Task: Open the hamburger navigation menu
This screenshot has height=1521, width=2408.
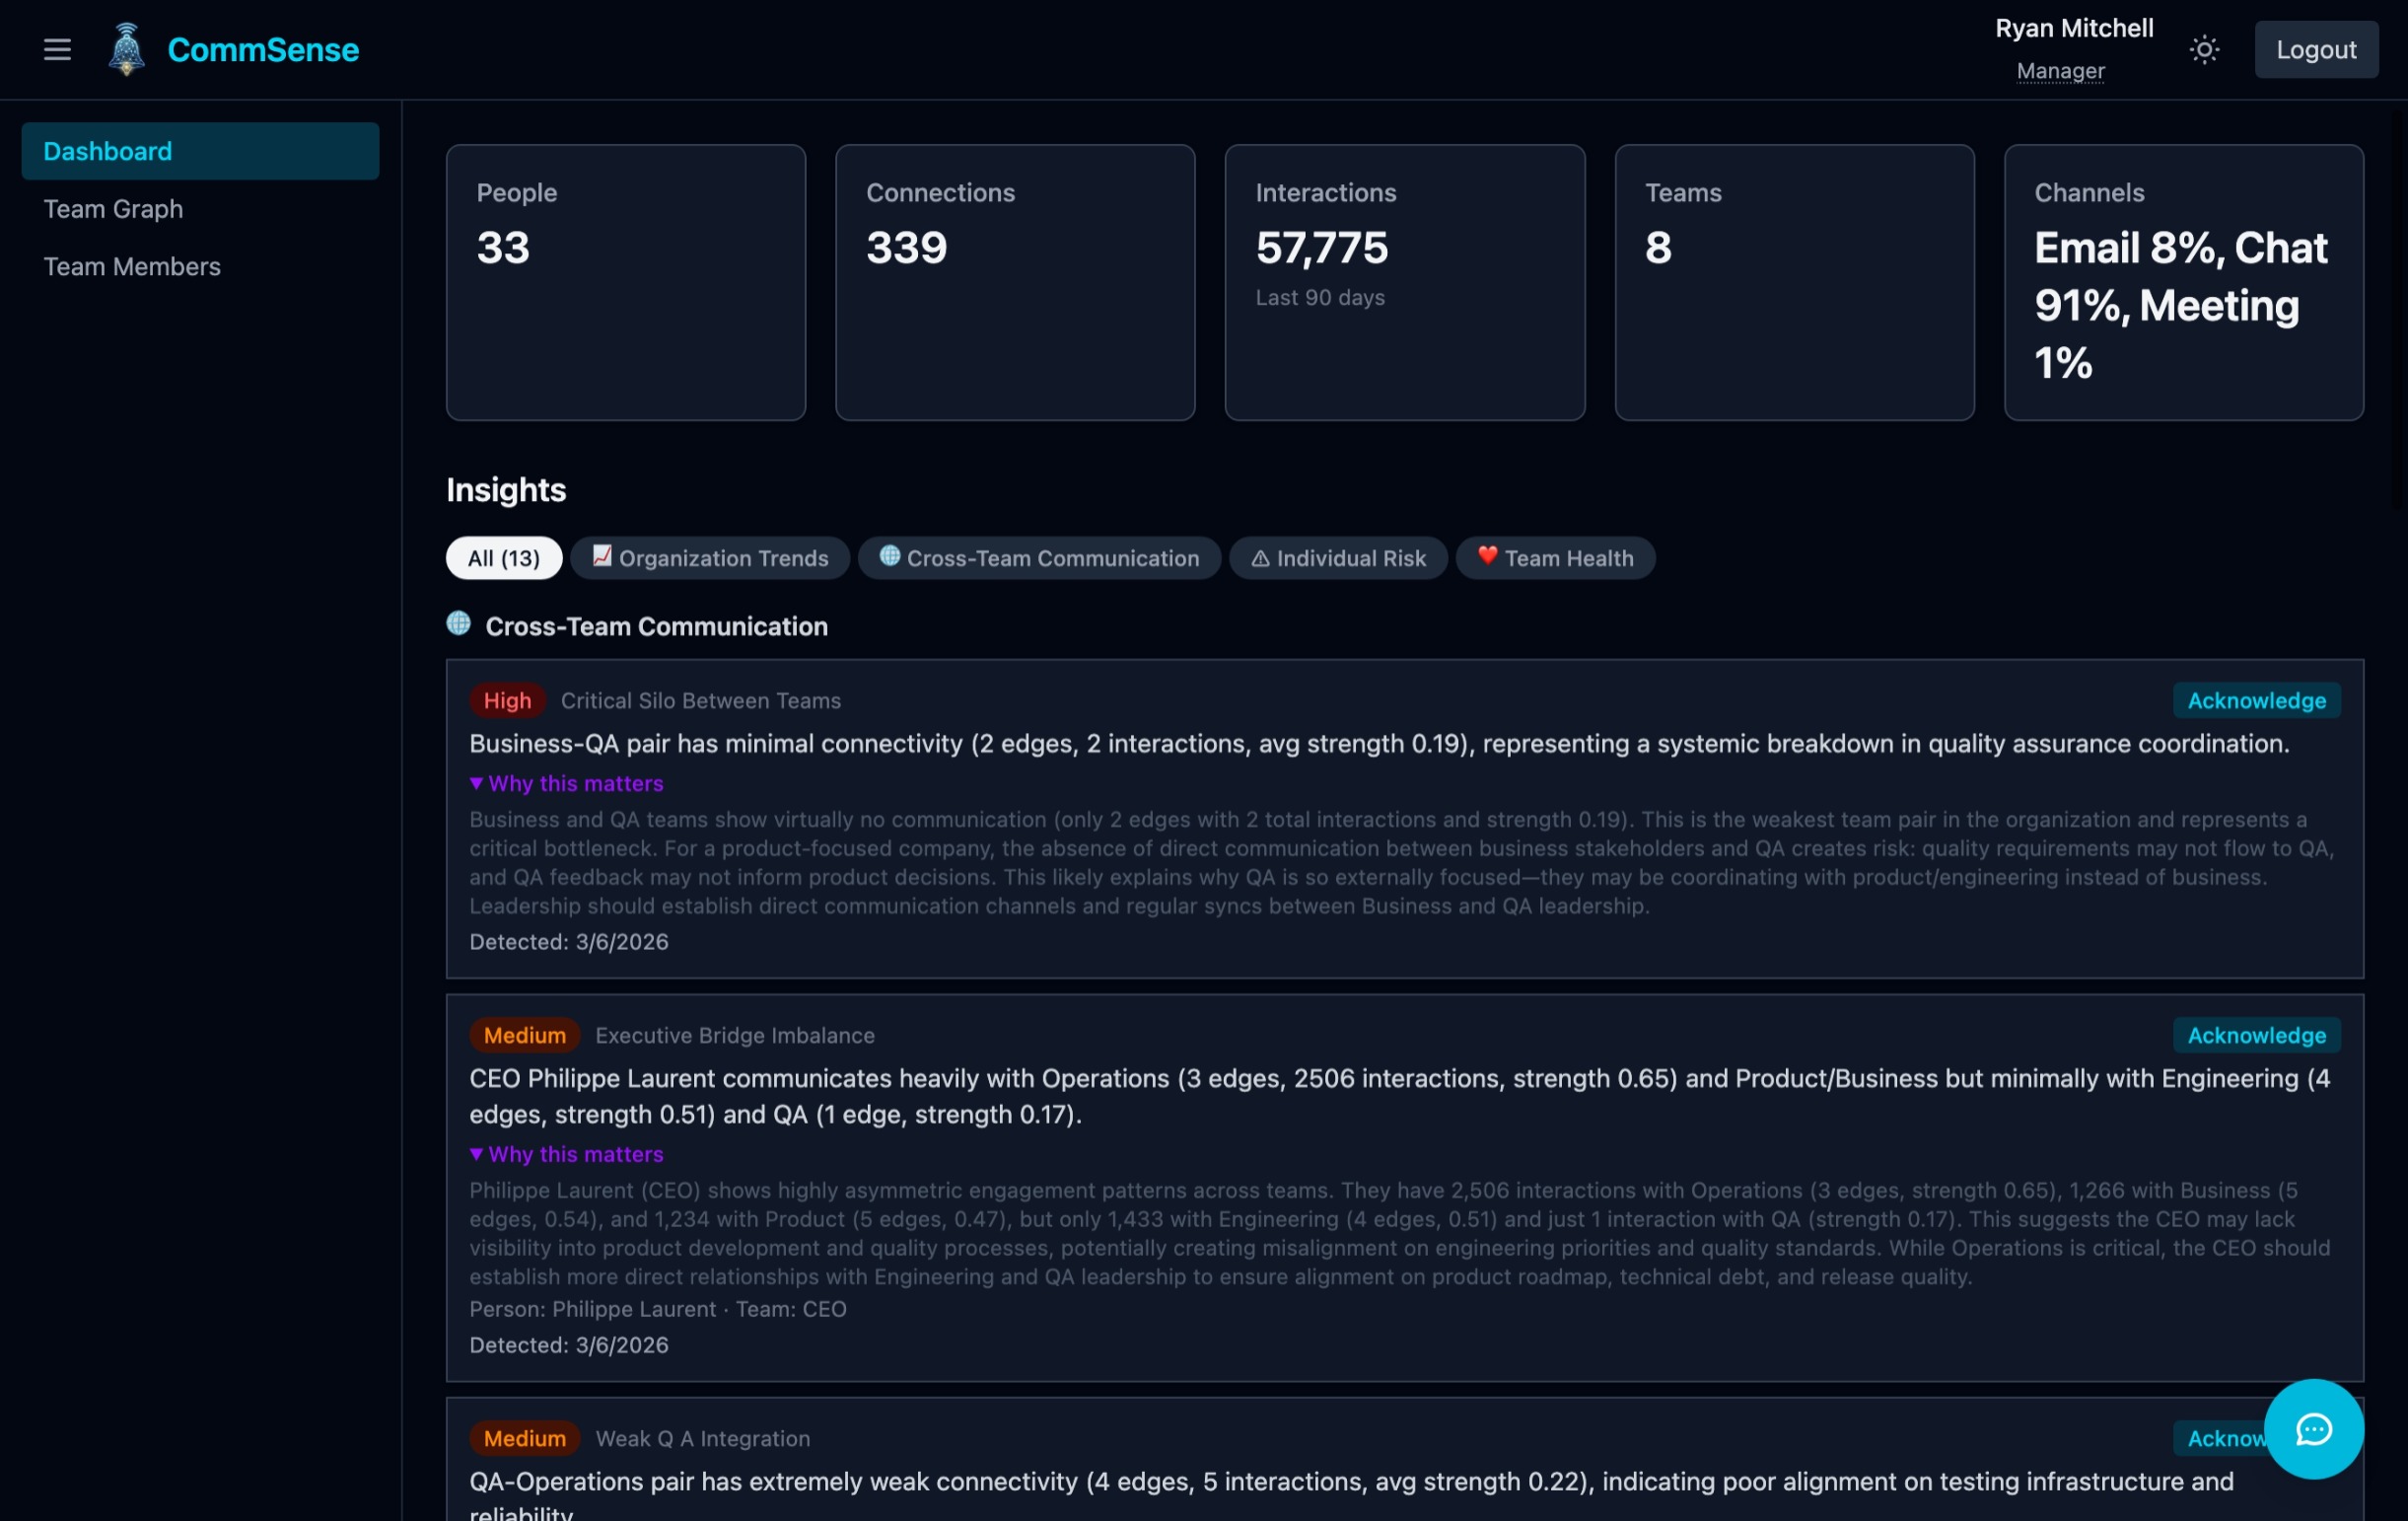Action: (57, 49)
